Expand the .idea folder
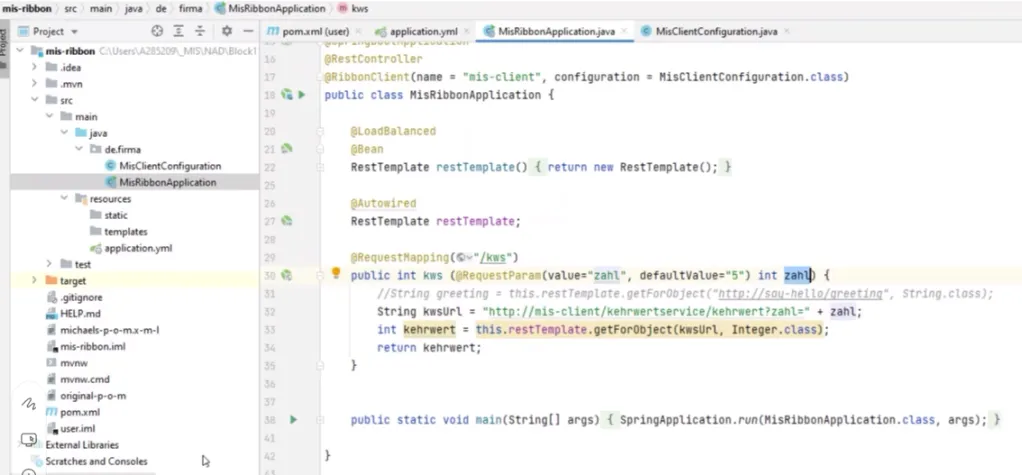1022x475 pixels. coord(35,67)
